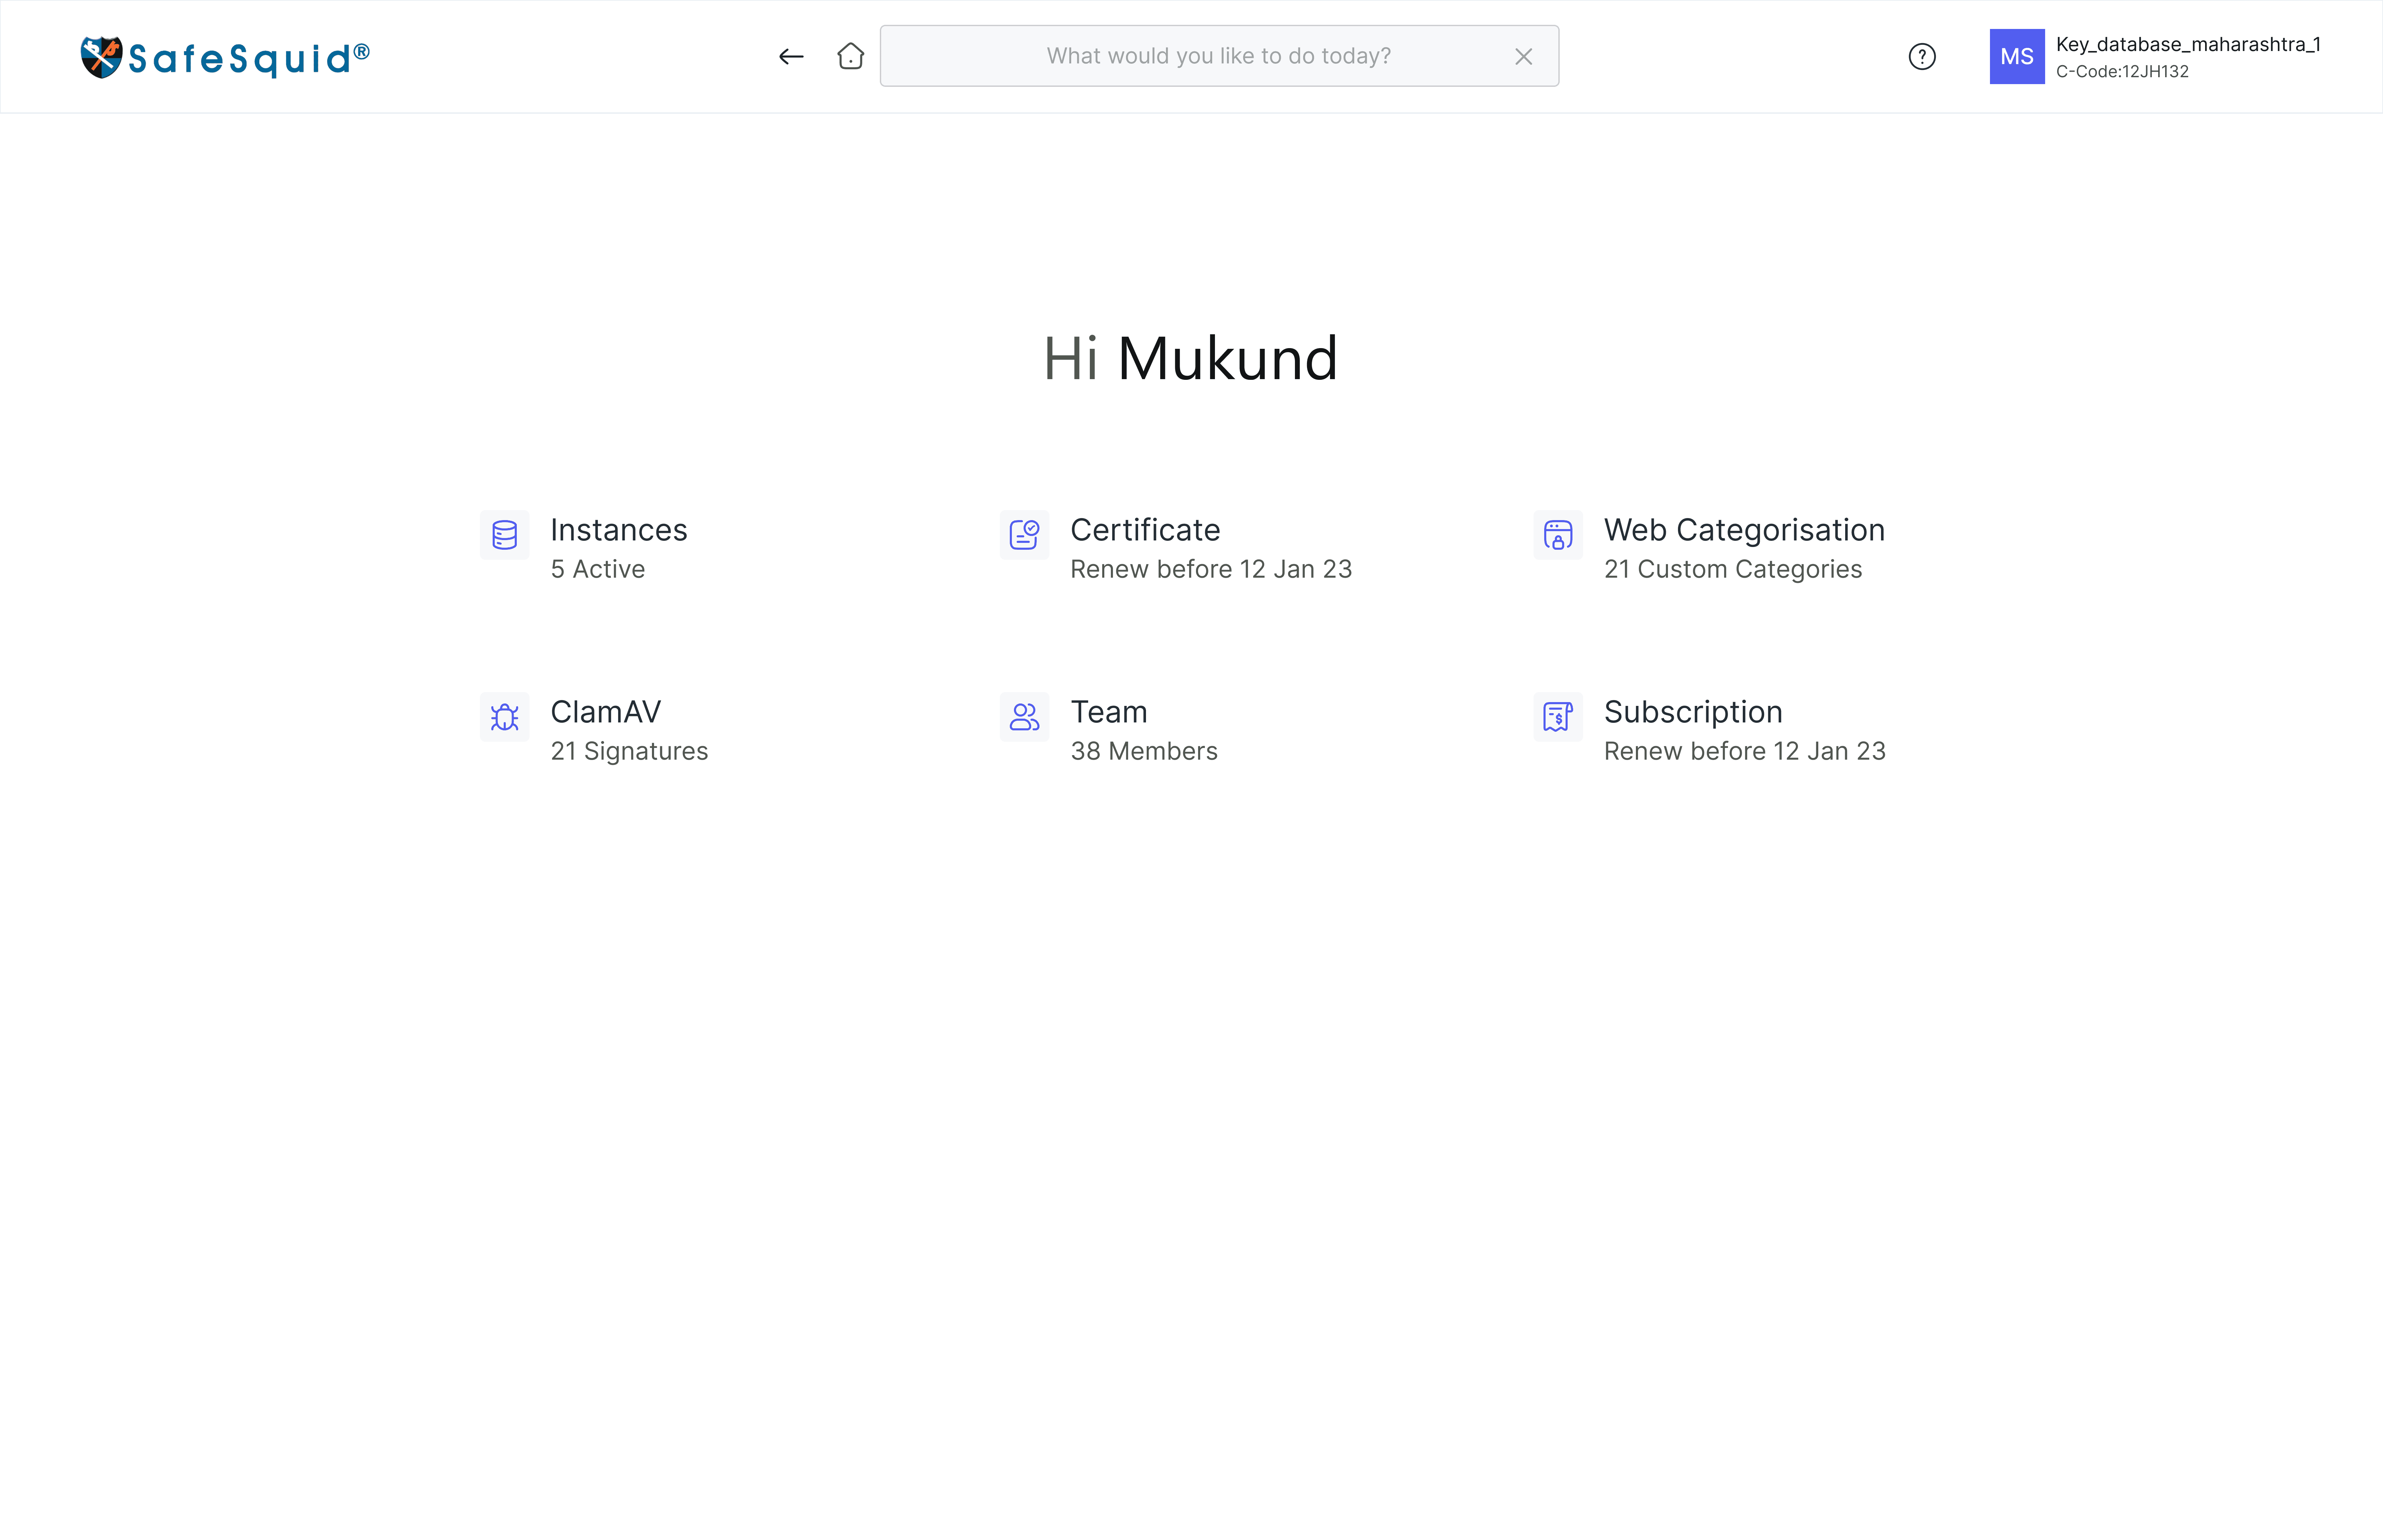Viewport: 2383px width, 1540px height.
Task: Clear the search box with the X
Action: 1523,57
